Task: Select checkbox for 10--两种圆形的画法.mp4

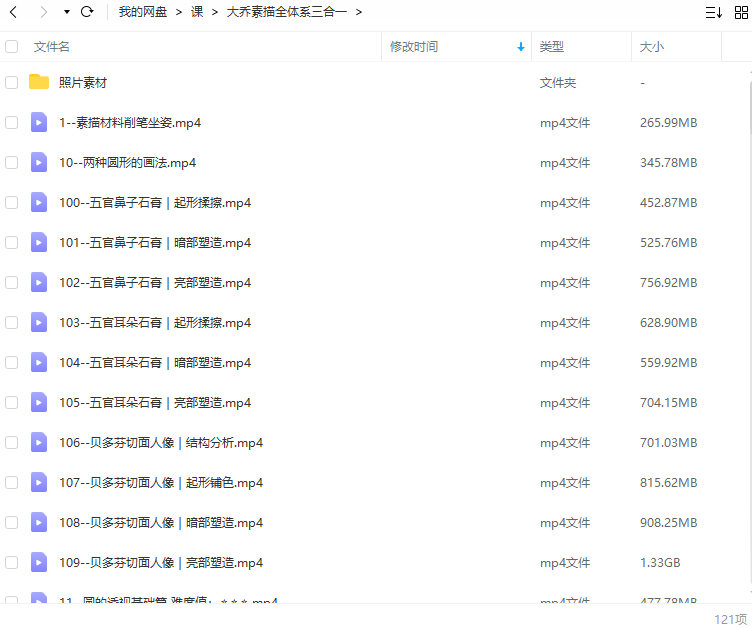Action: coord(12,162)
